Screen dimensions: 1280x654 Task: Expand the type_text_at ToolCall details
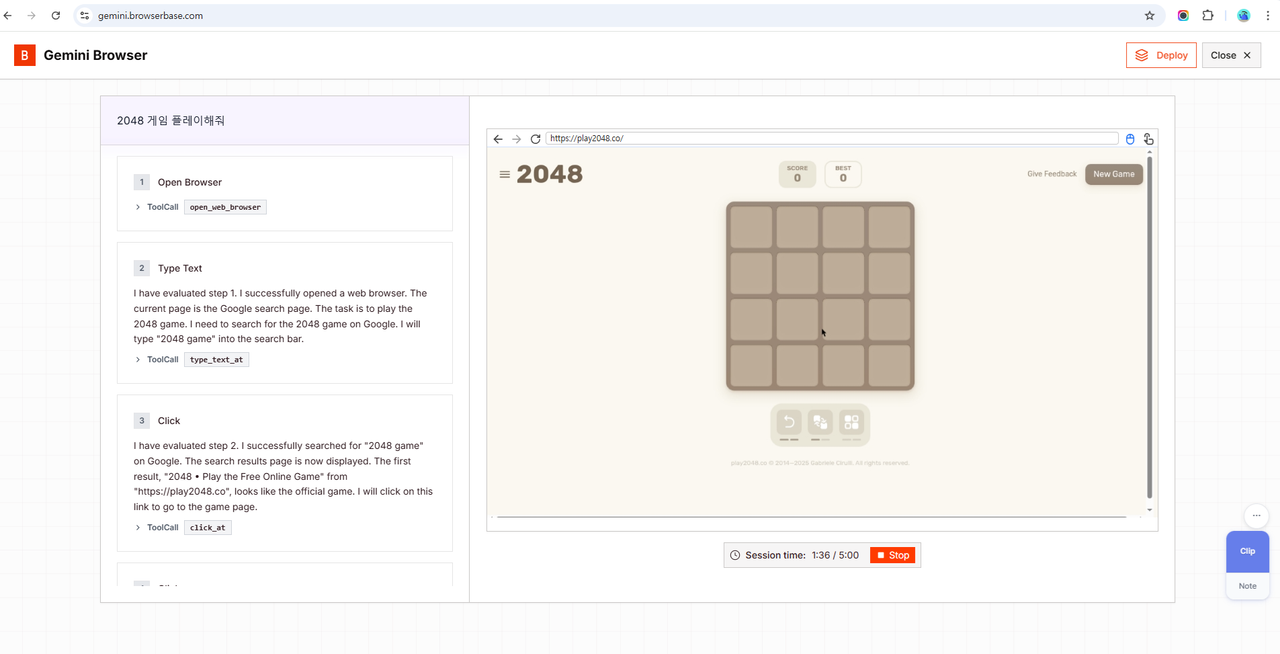click(138, 359)
